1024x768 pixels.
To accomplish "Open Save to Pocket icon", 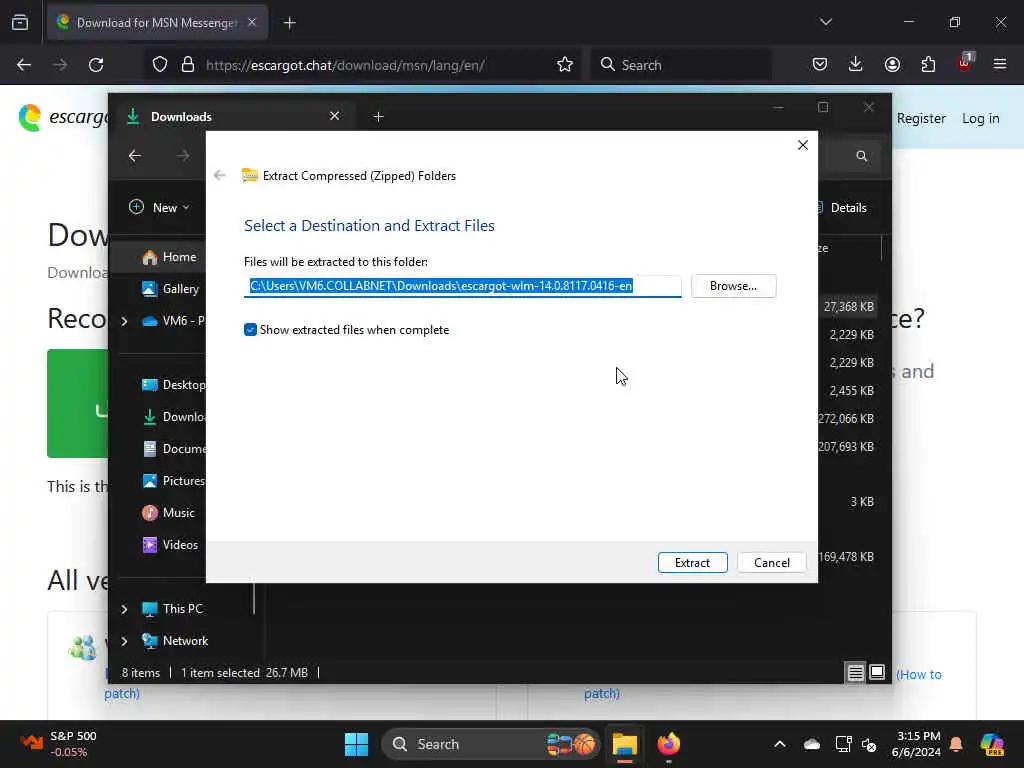I will [820, 65].
